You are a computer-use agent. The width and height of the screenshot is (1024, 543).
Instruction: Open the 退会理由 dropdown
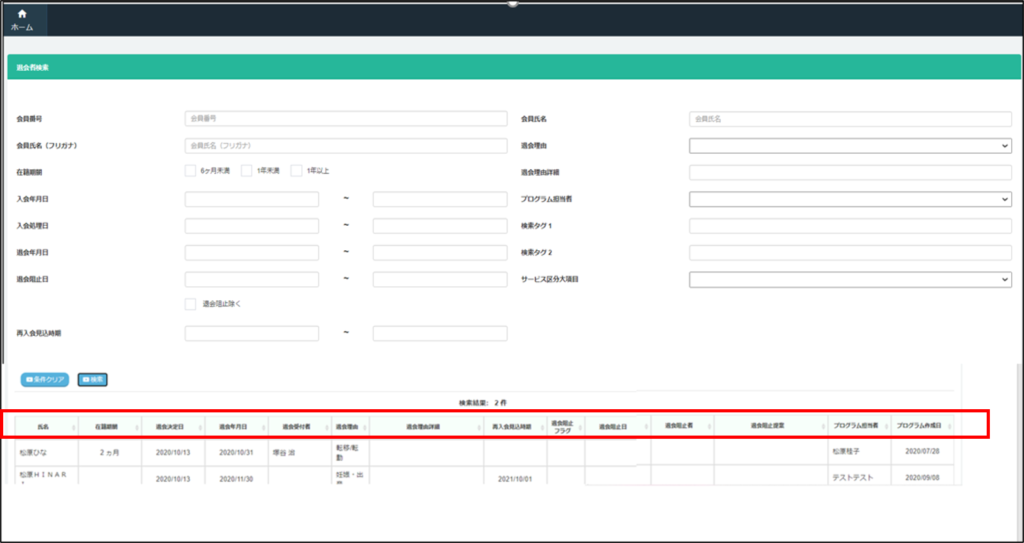[850, 146]
